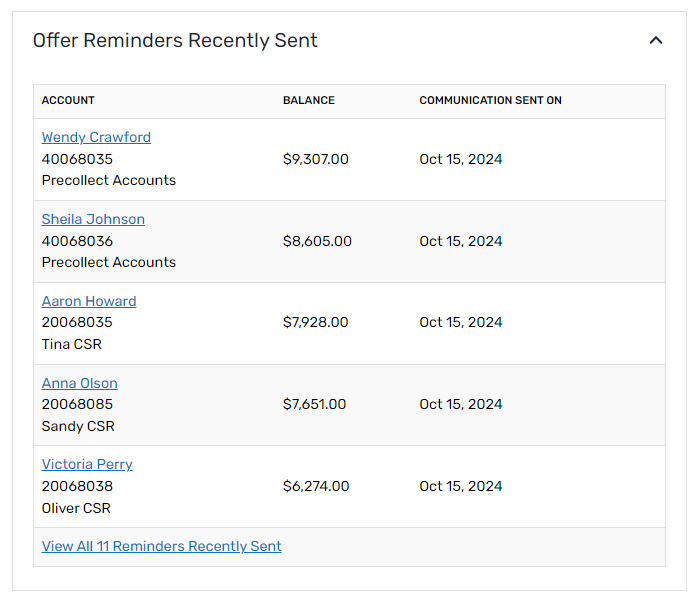Click the Offer Reminders Recently Sent title
Viewport: 700px width, 603px height.
pyautogui.click(x=175, y=41)
